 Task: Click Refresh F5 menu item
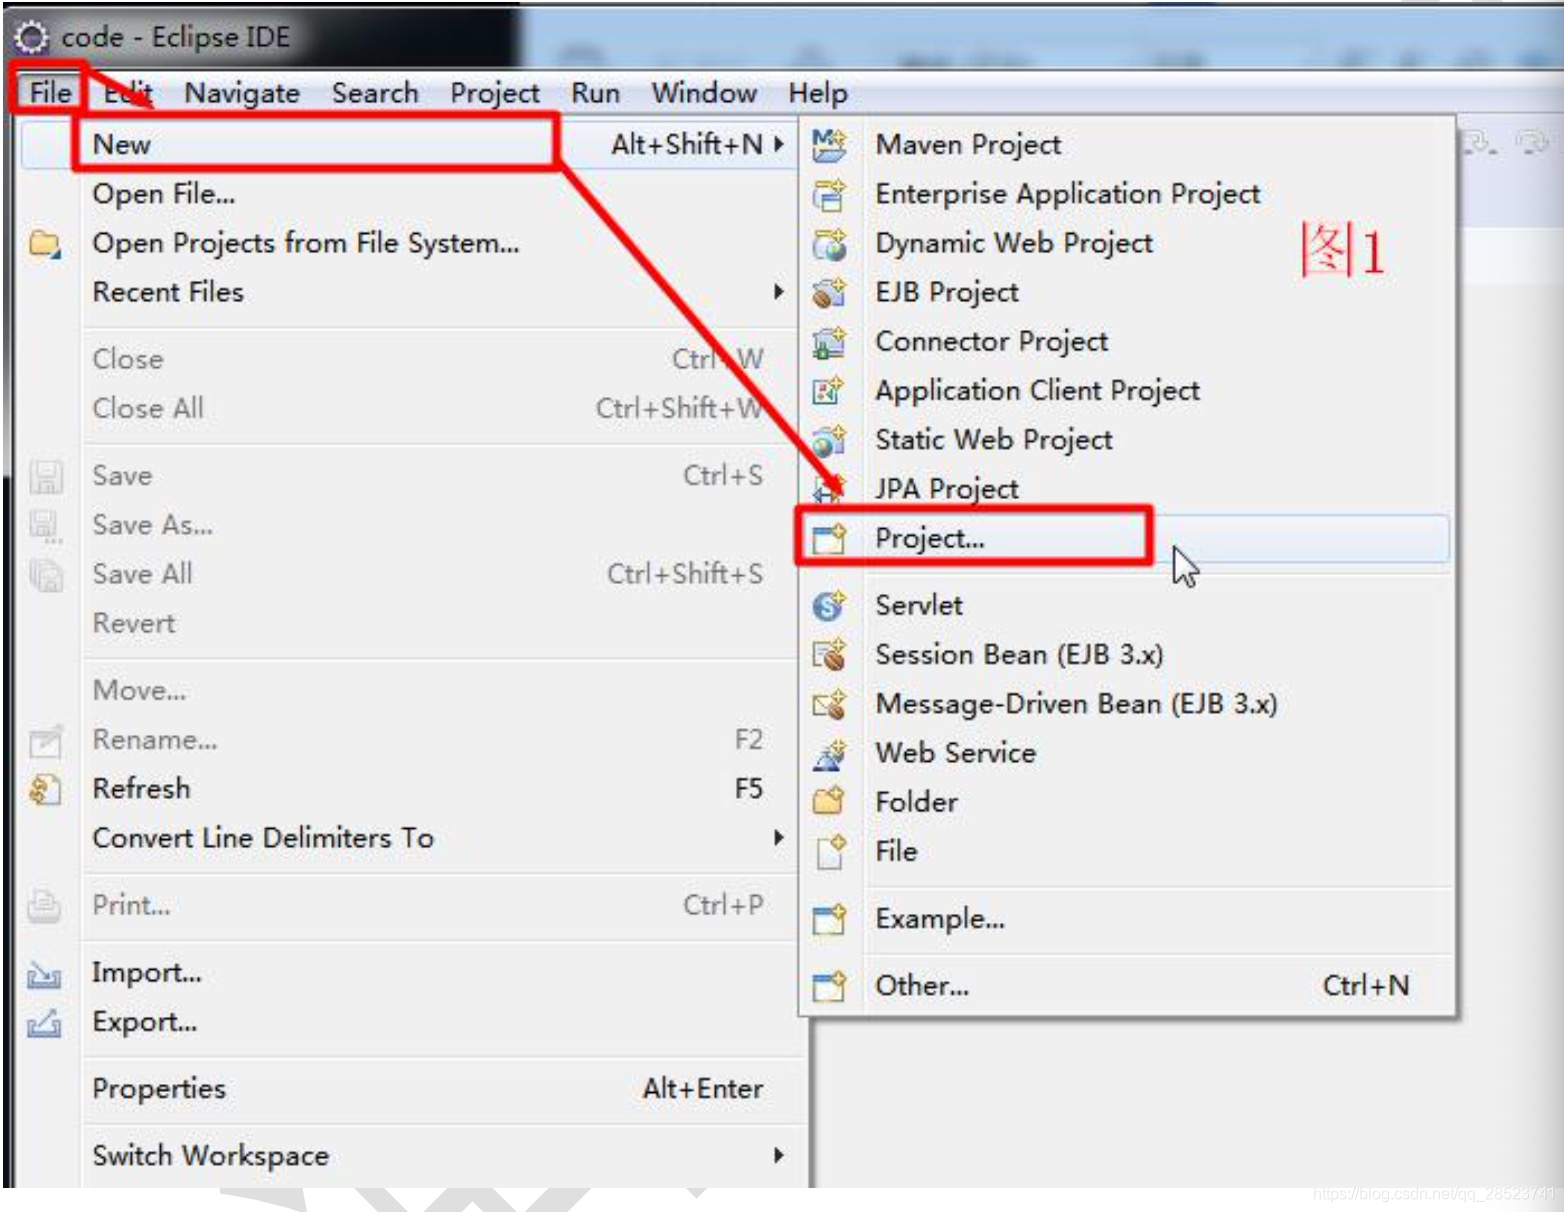tap(410, 789)
